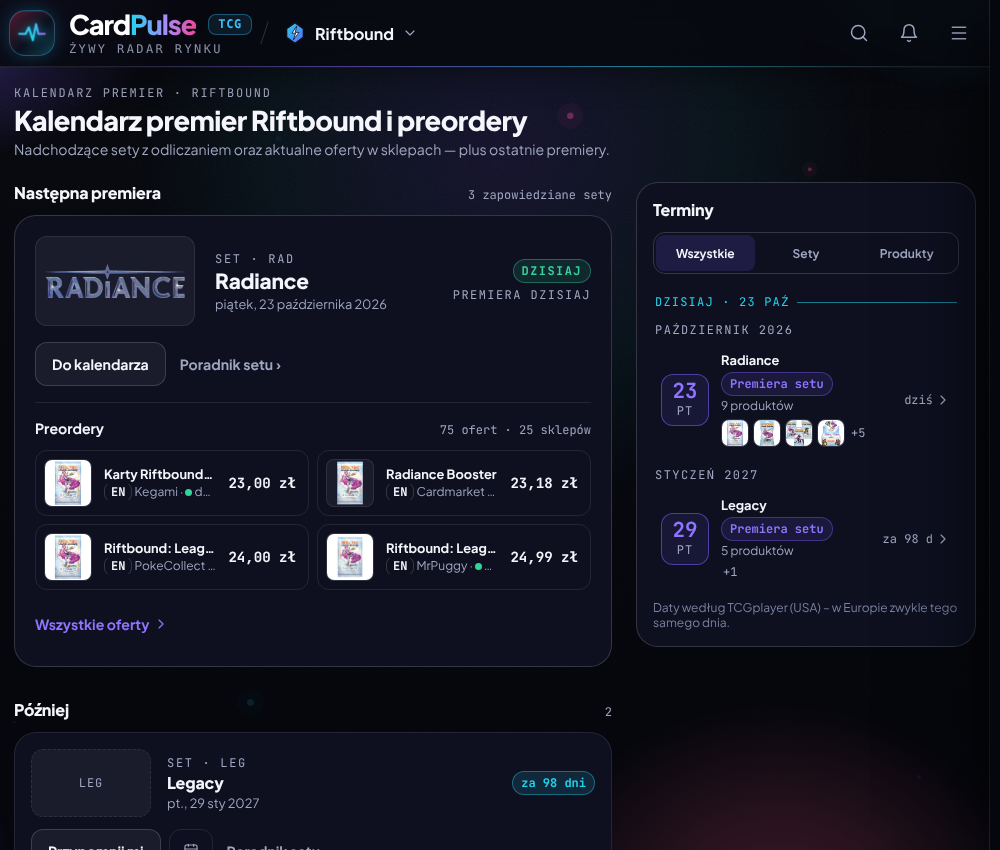Click Kegami offer product thumbnail
Viewport: 1000px width, 850px height.
(68, 483)
